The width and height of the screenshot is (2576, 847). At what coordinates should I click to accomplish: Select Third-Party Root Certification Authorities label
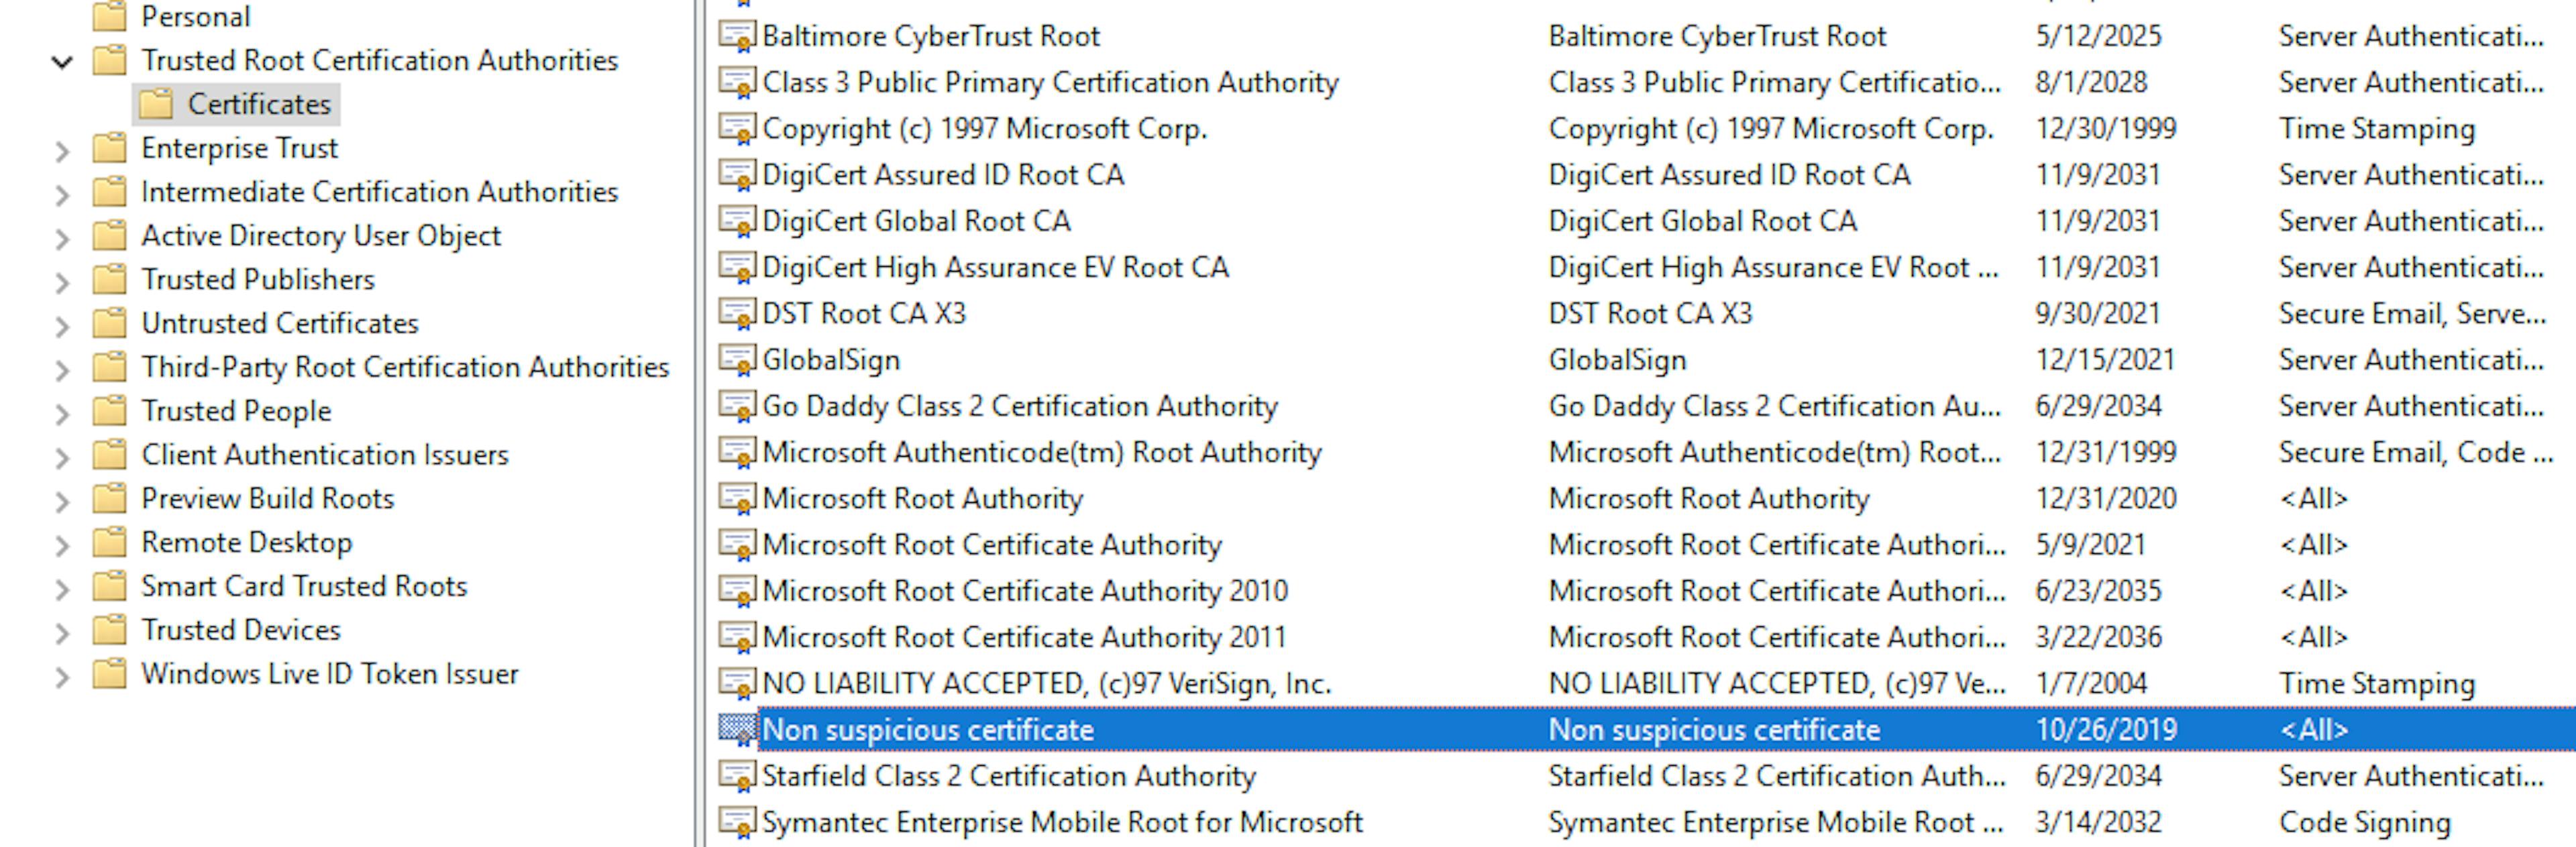[x=405, y=367]
